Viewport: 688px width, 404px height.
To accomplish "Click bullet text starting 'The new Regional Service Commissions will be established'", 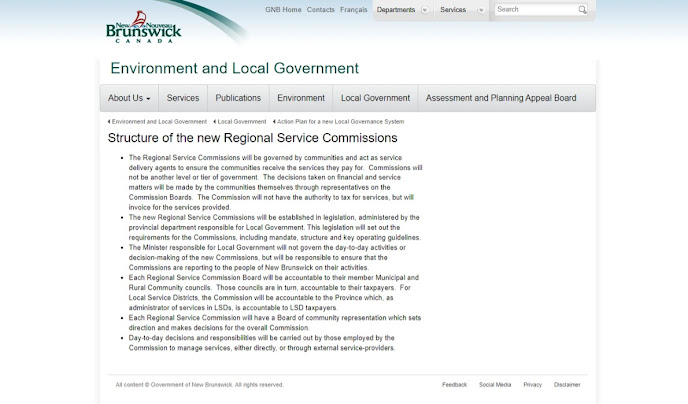I will tap(275, 227).
